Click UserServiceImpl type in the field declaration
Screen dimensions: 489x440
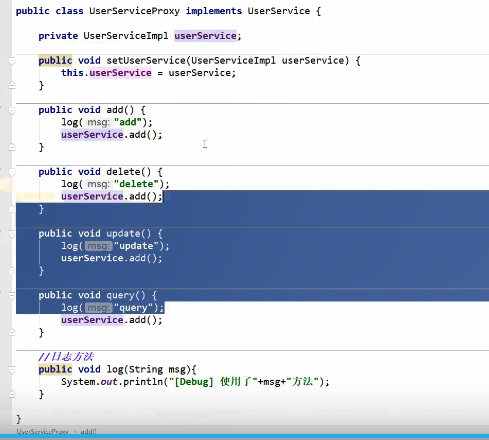(126, 36)
